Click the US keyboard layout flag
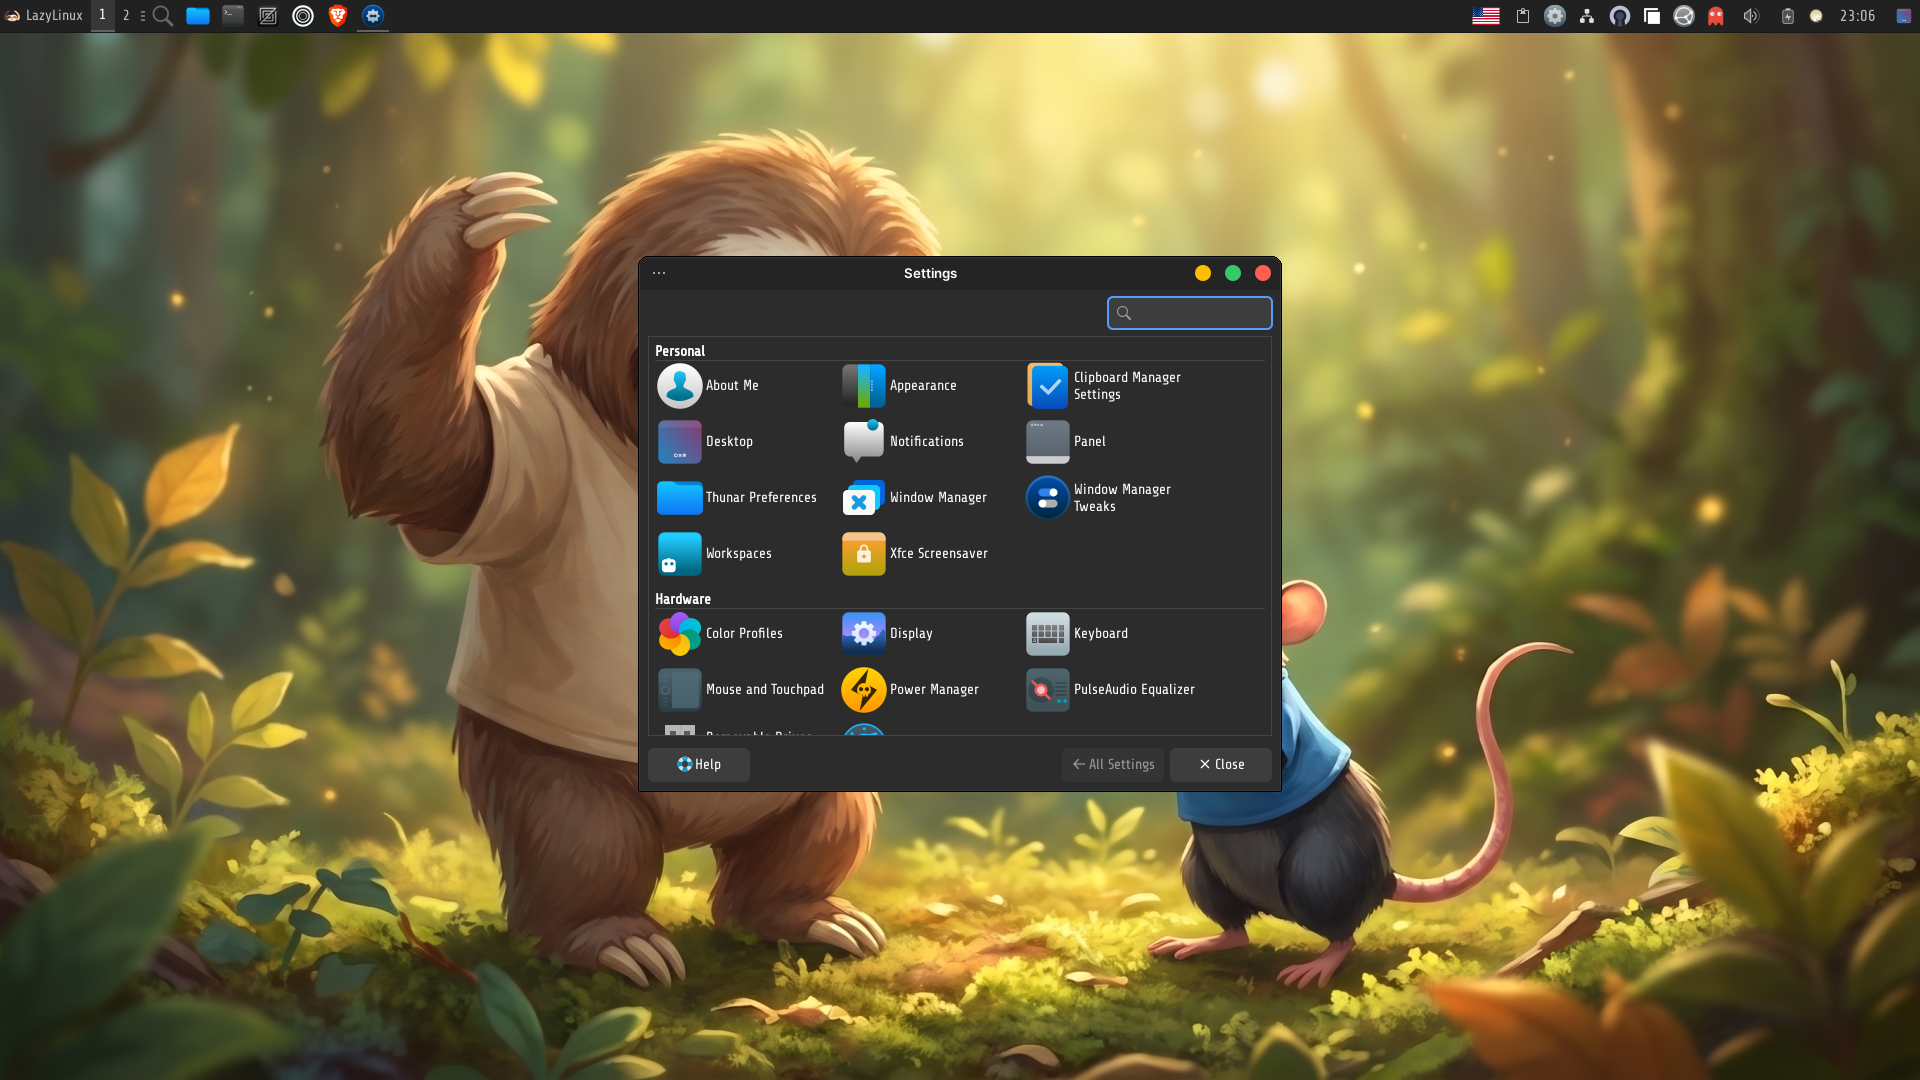 [1486, 16]
